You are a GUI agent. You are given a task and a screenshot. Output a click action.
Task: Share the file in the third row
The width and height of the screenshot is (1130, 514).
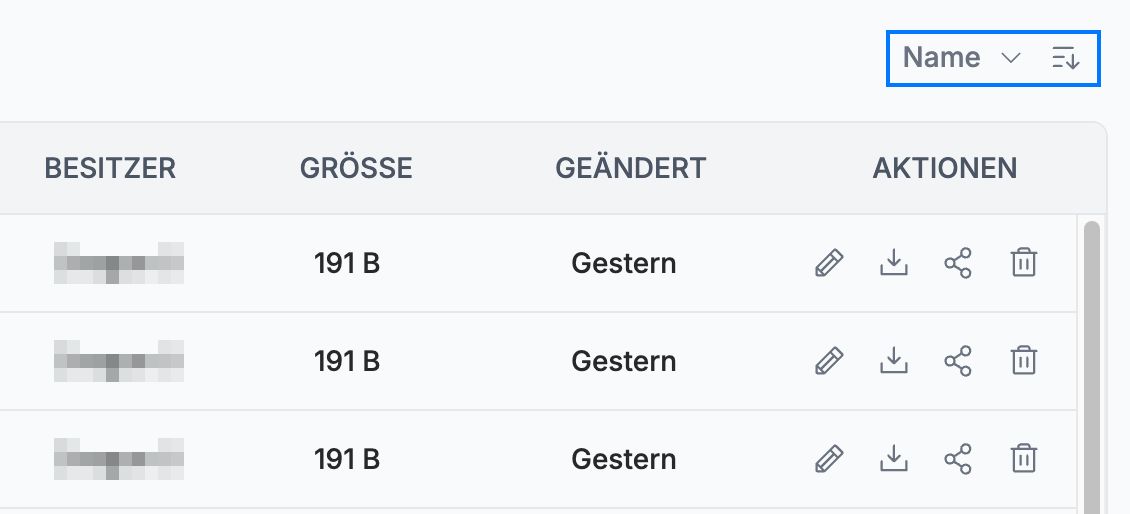(x=958, y=458)
